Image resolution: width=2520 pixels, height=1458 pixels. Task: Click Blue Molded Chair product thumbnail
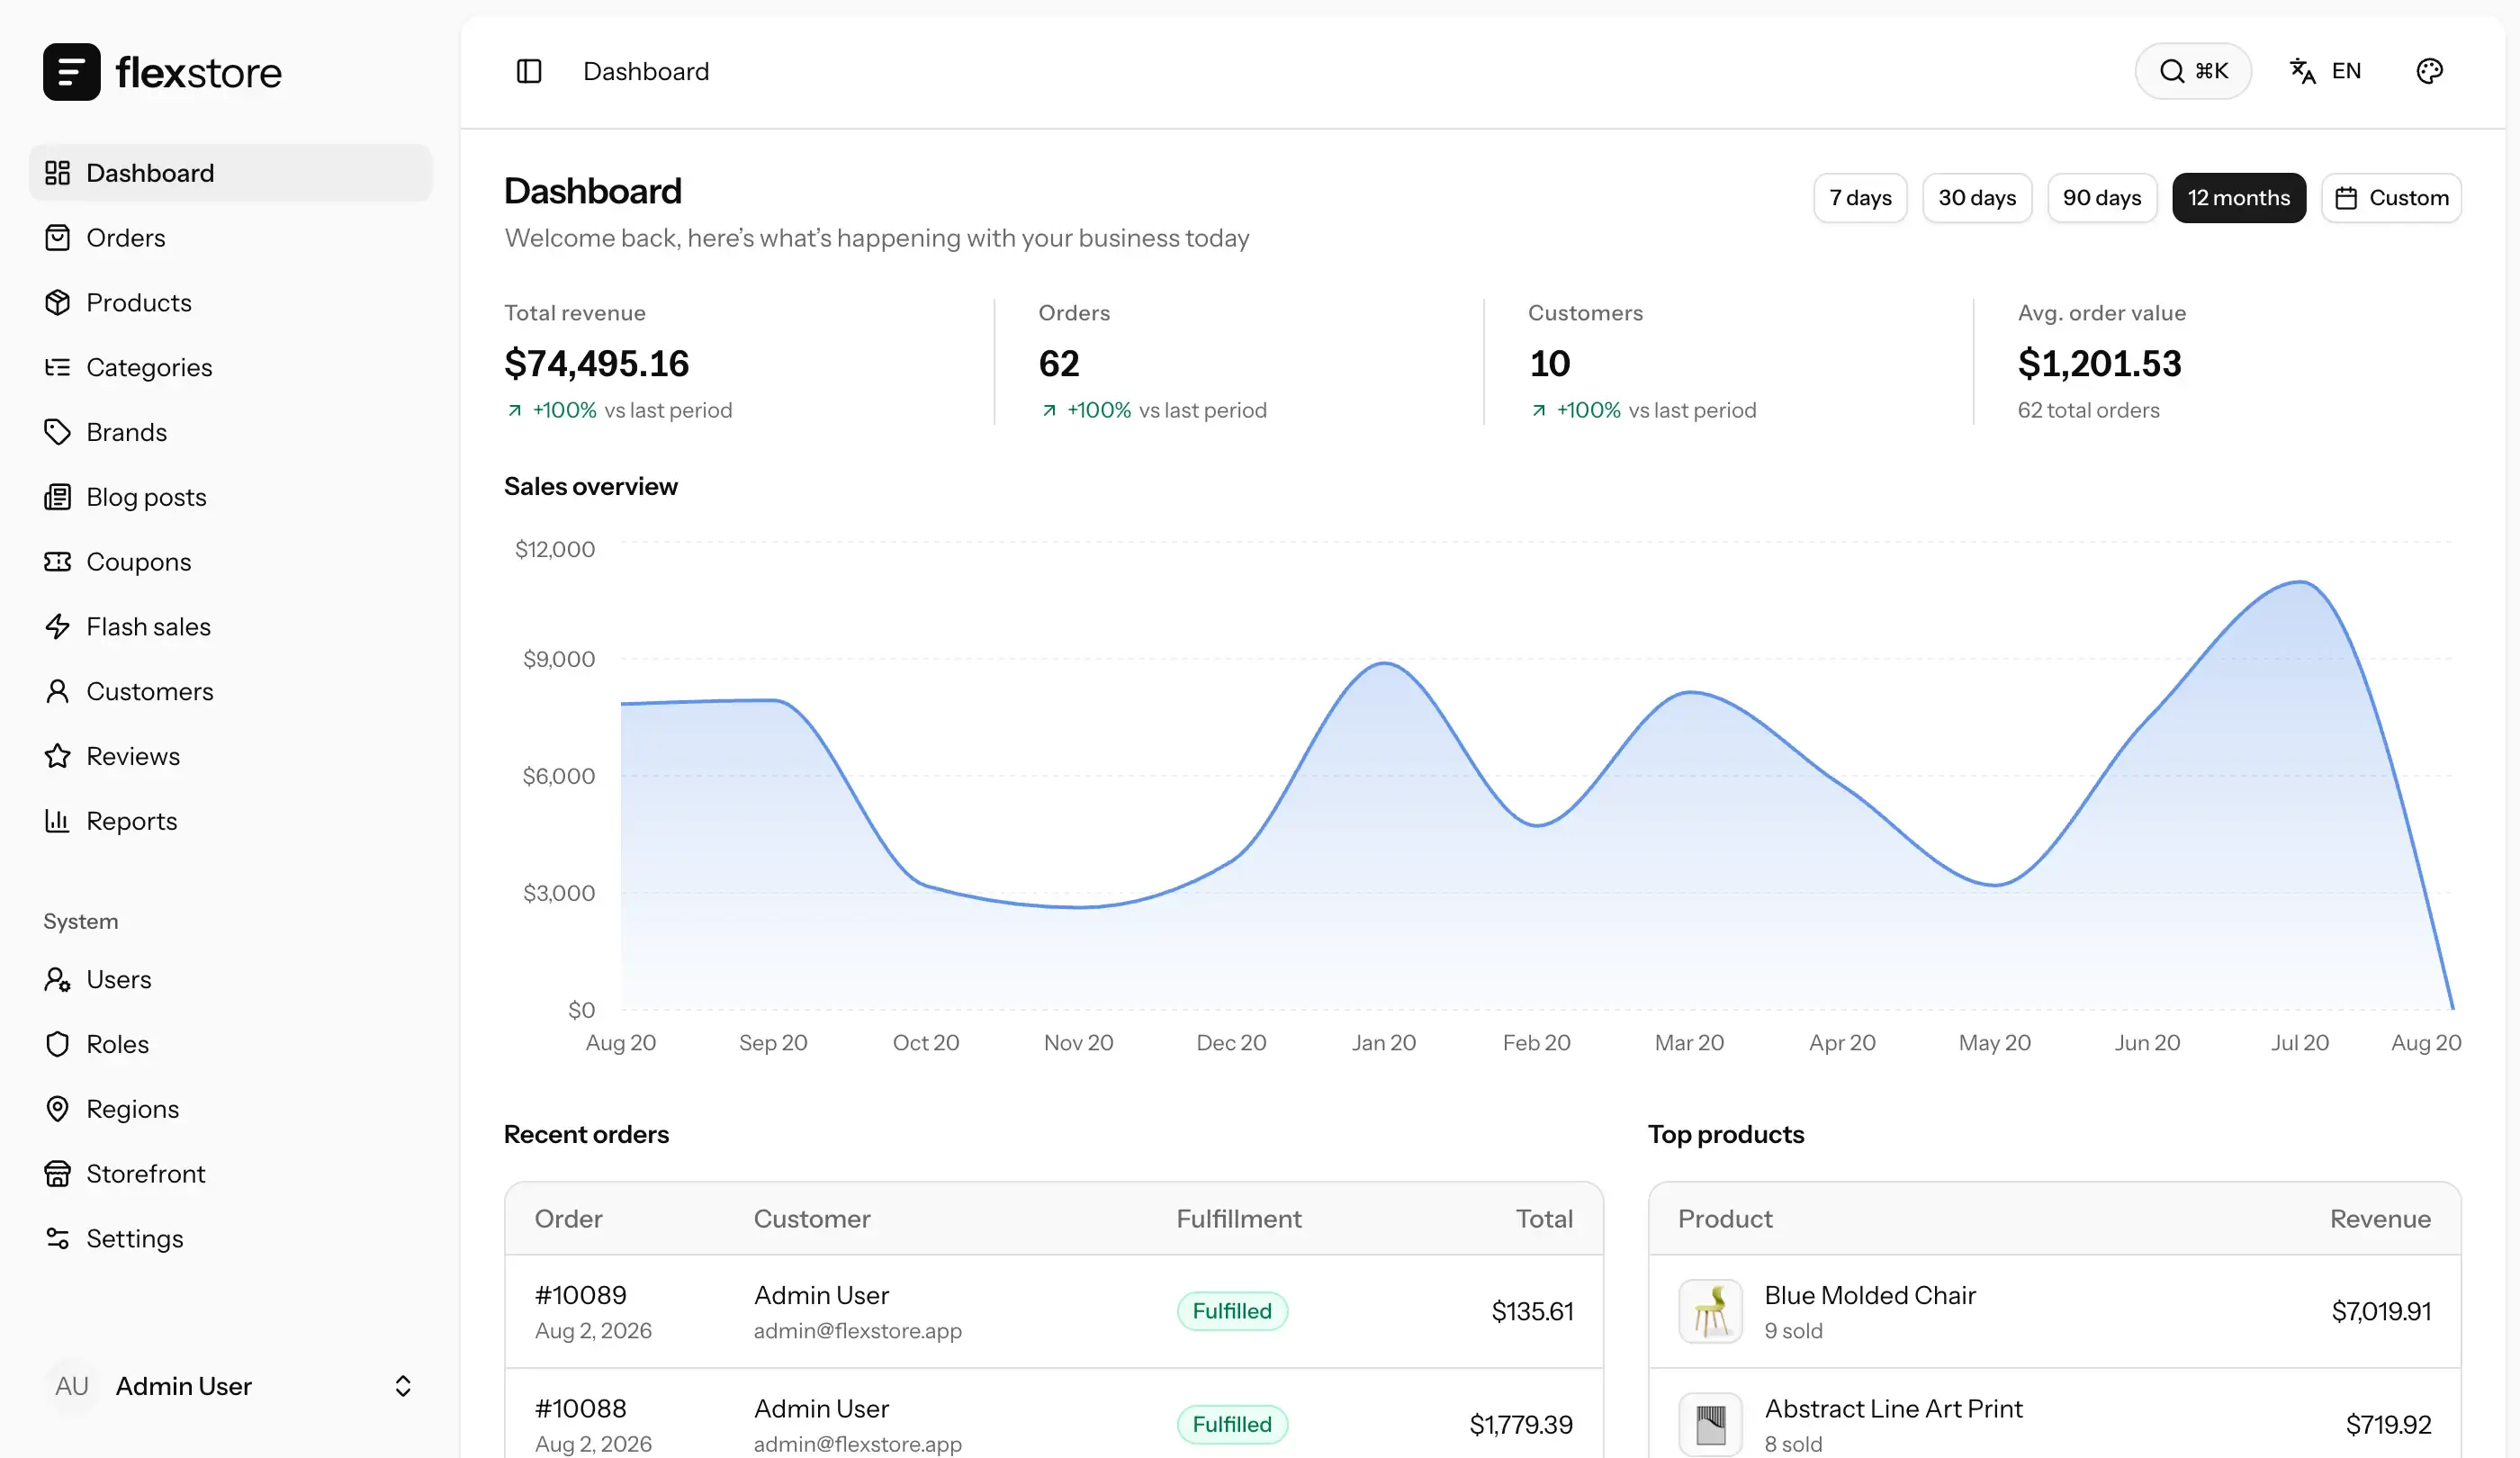coord(1710,1311)
